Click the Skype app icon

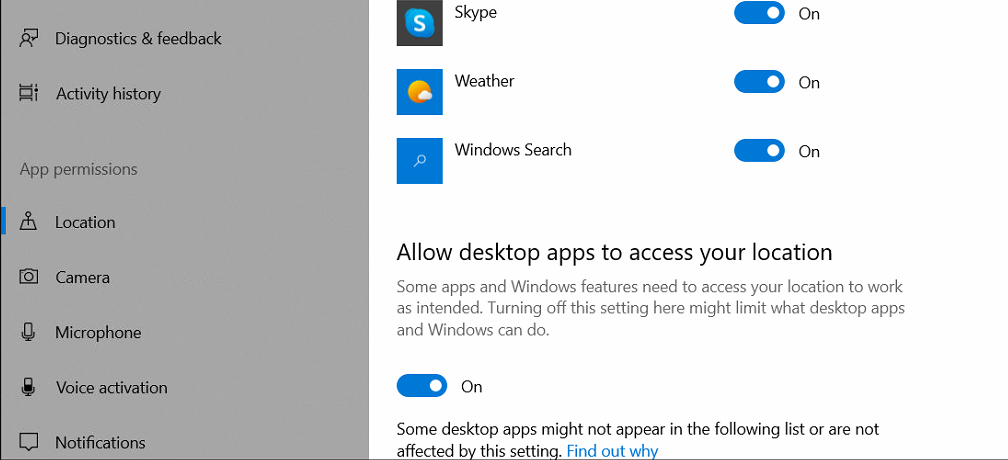(x=419, y=23)
